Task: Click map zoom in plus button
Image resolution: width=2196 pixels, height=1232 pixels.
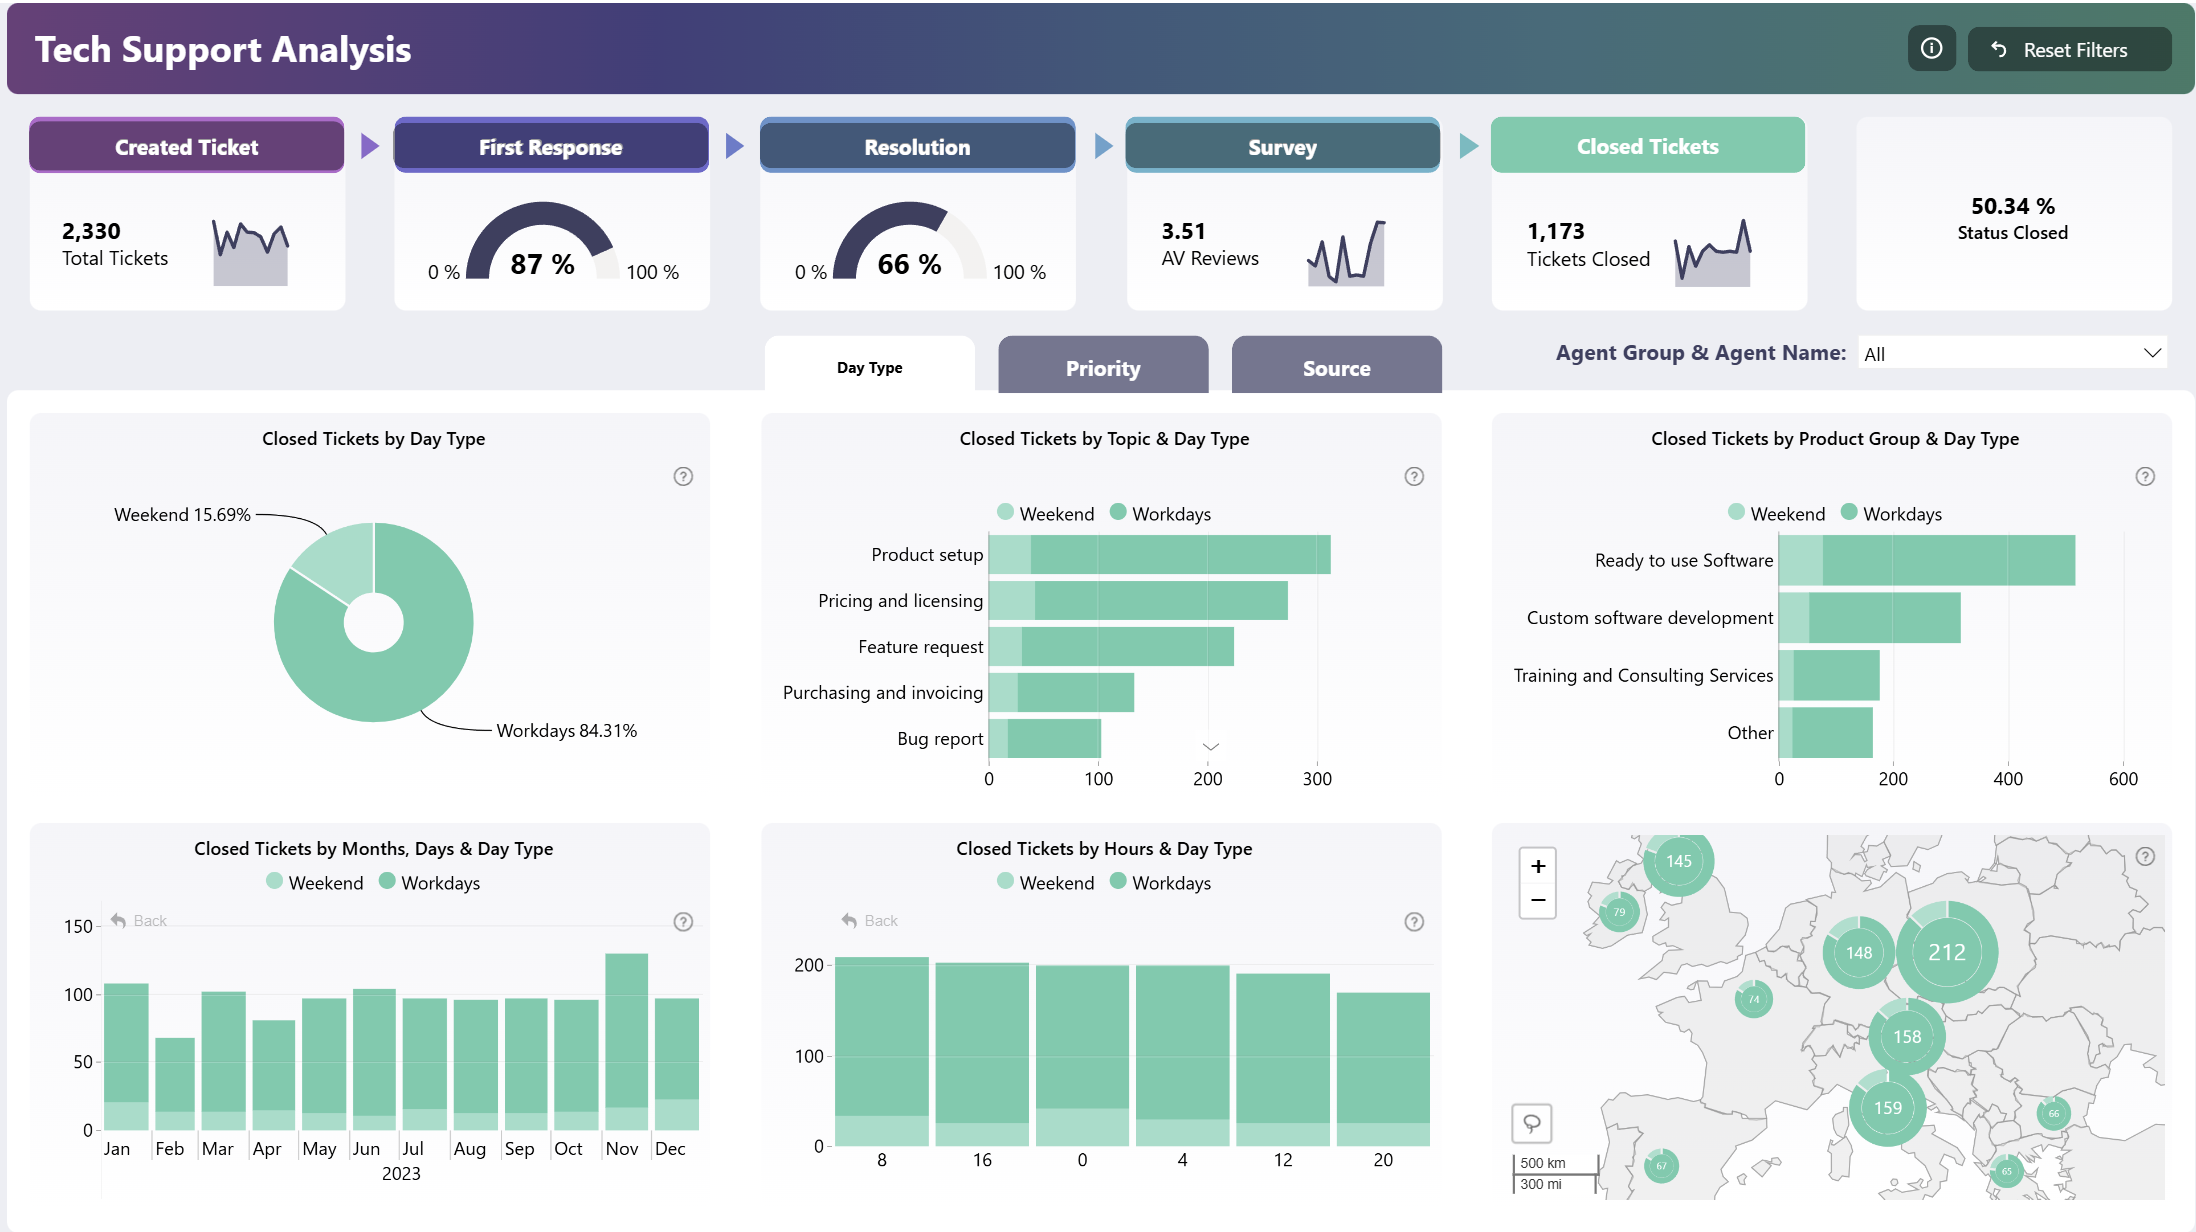Action: pos(1538,866)
